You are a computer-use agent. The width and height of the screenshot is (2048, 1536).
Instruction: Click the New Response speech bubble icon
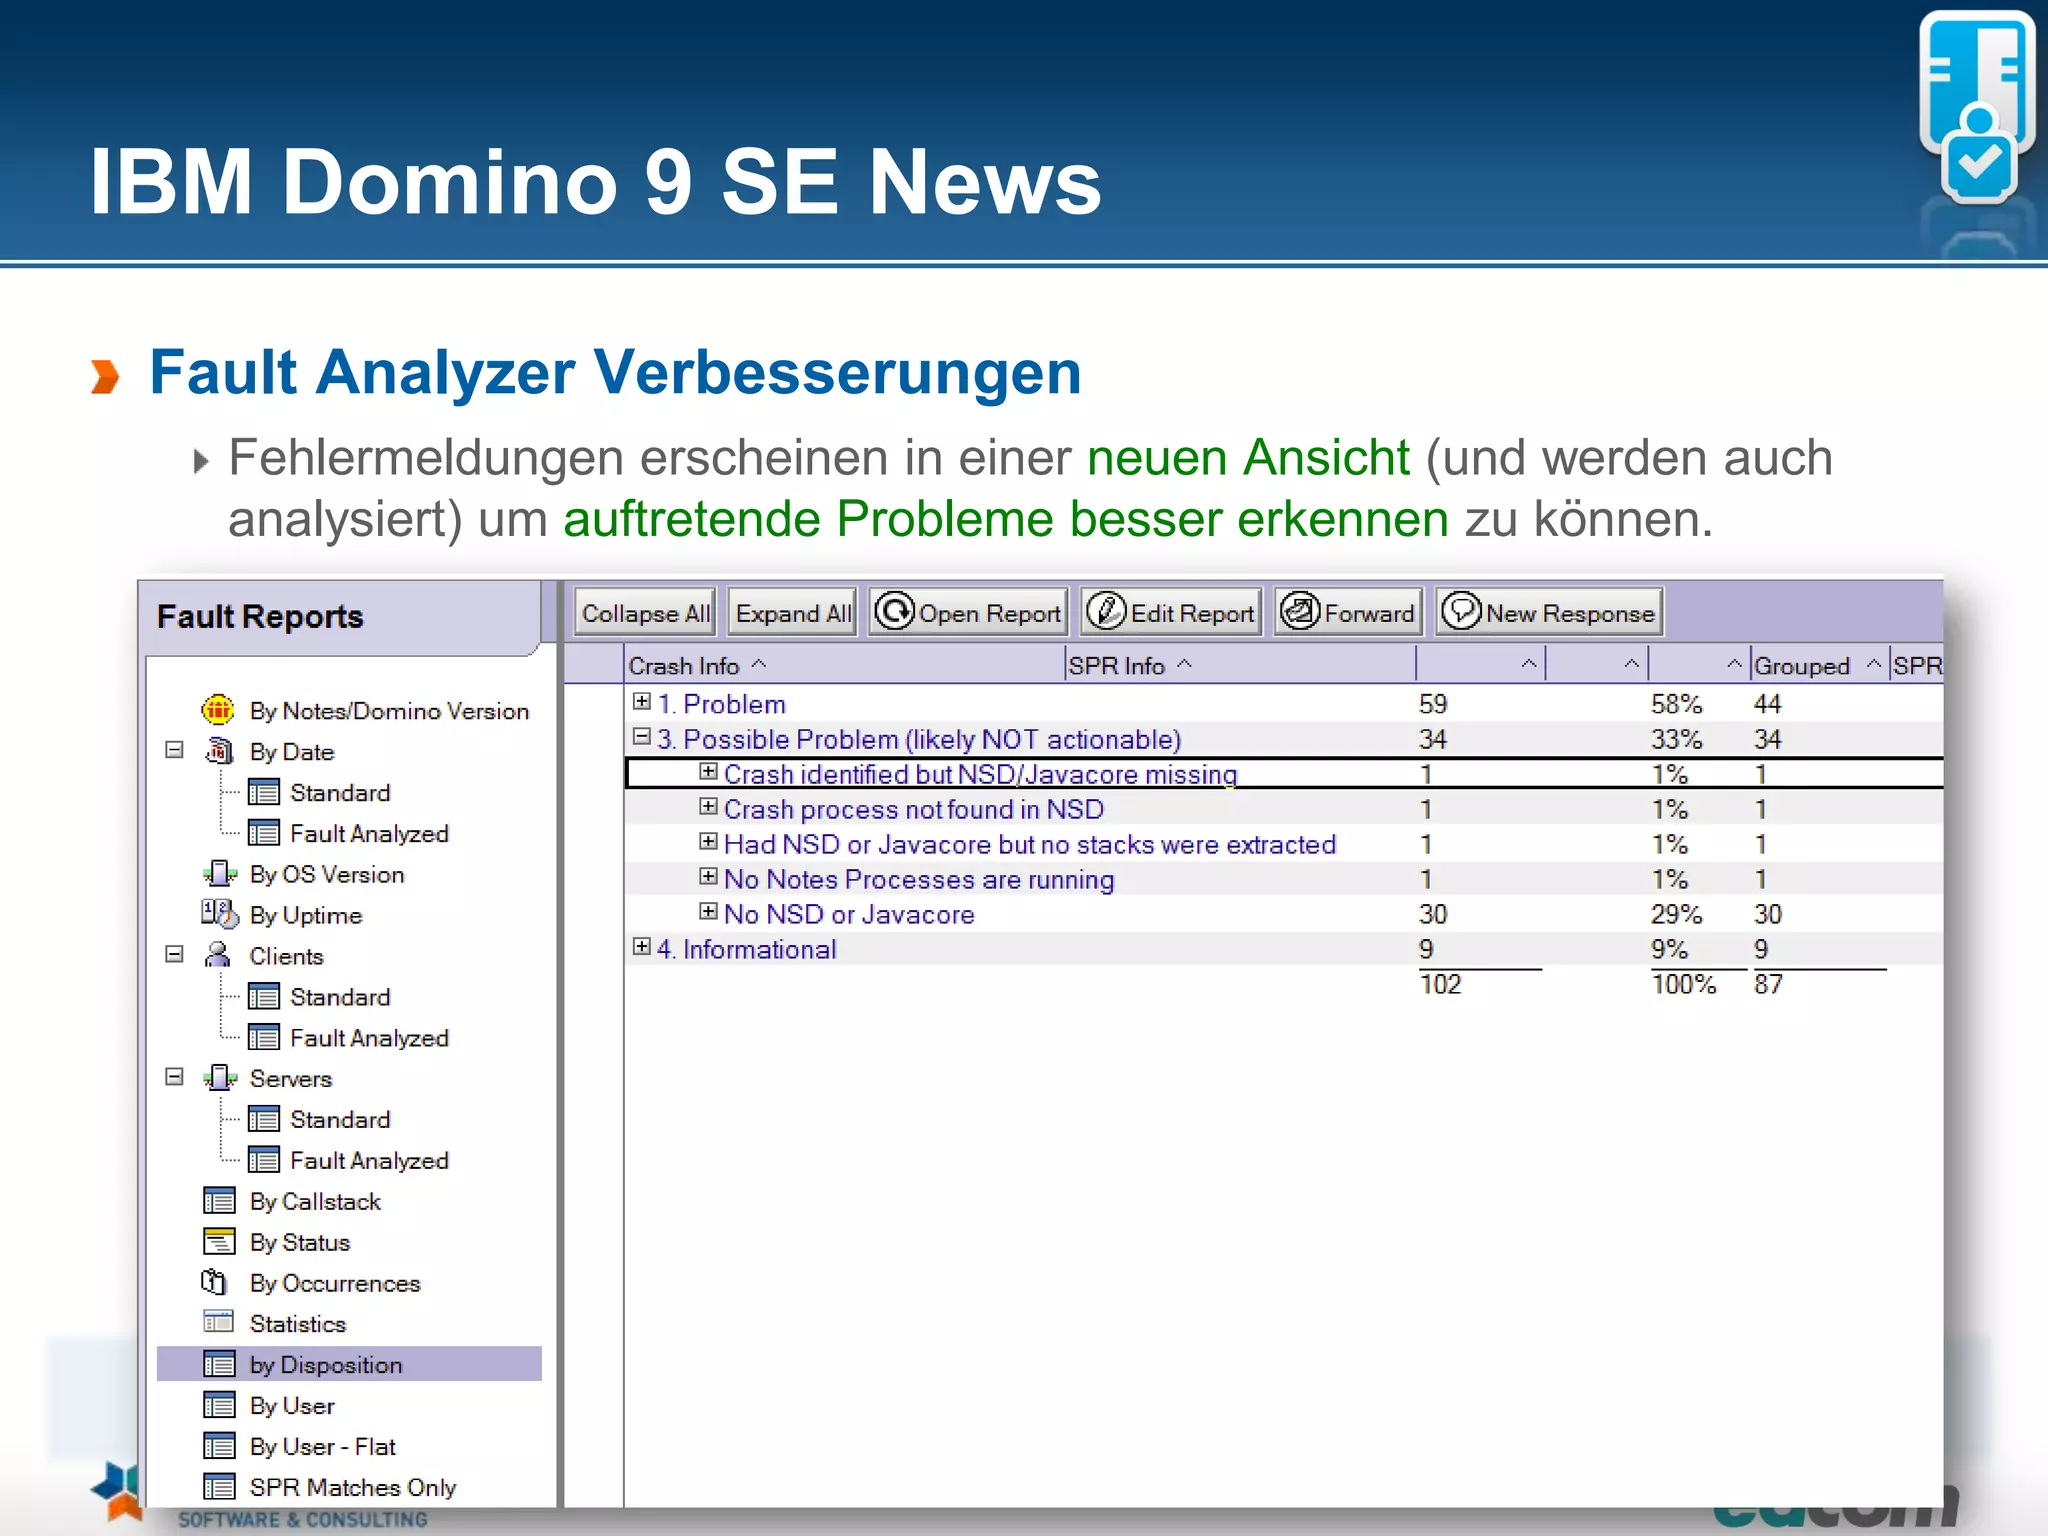[x=1461, y=610]
